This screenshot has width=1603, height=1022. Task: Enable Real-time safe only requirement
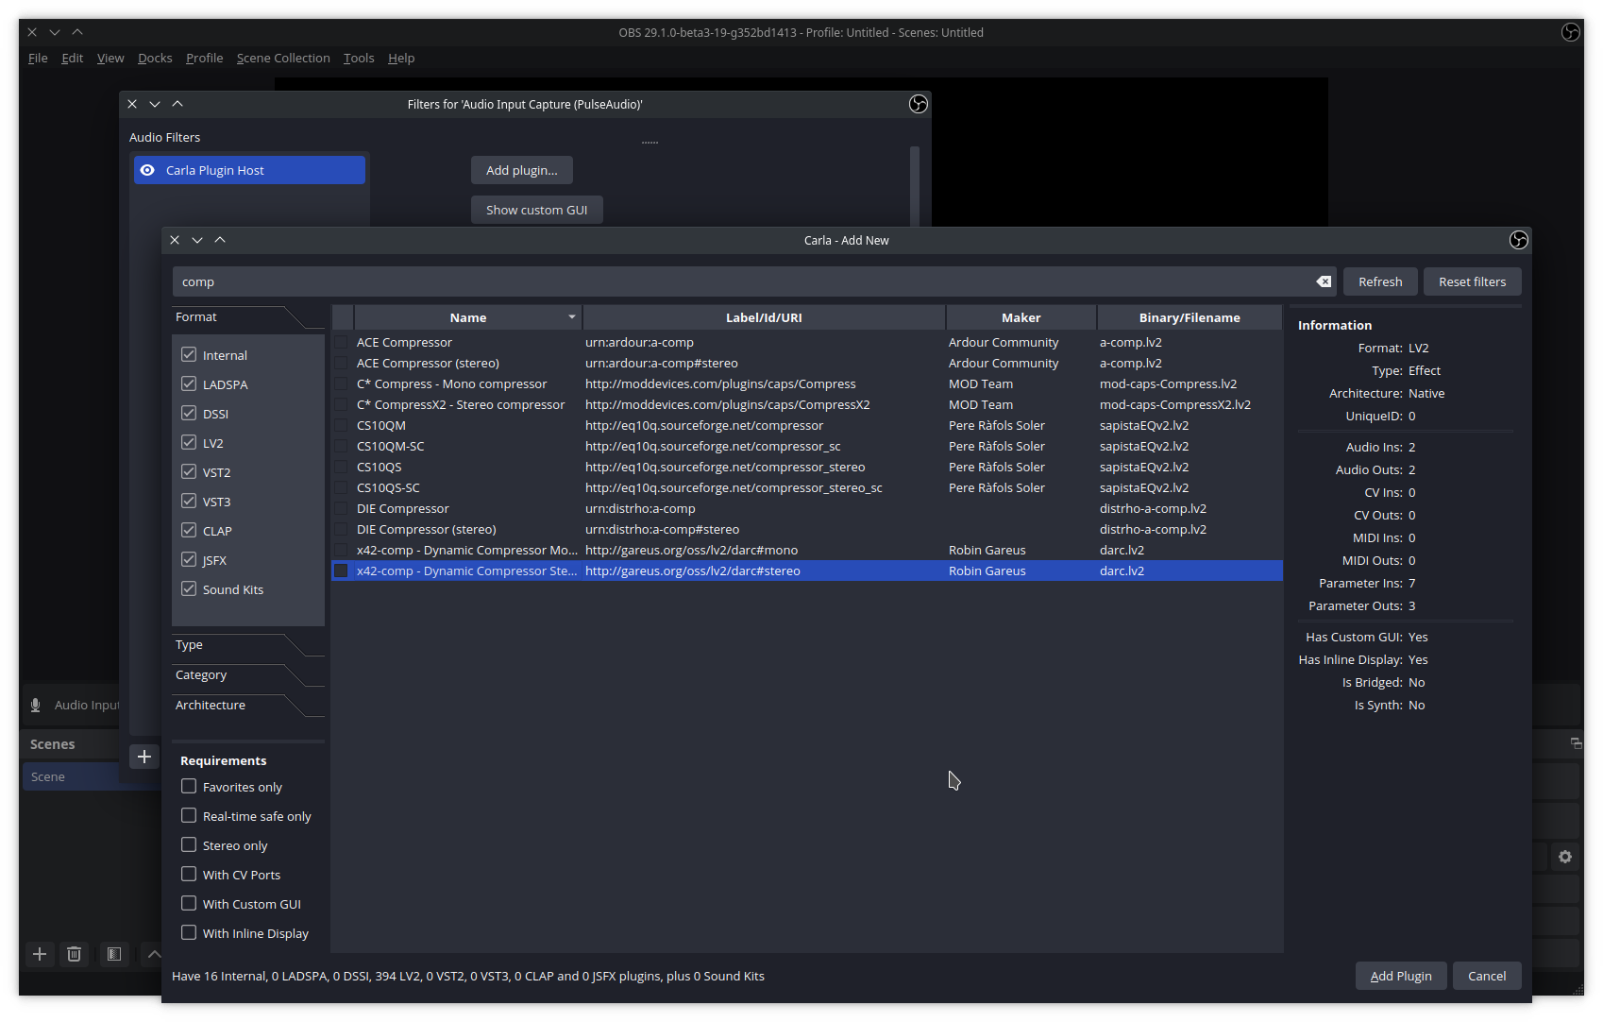(188, 815)
